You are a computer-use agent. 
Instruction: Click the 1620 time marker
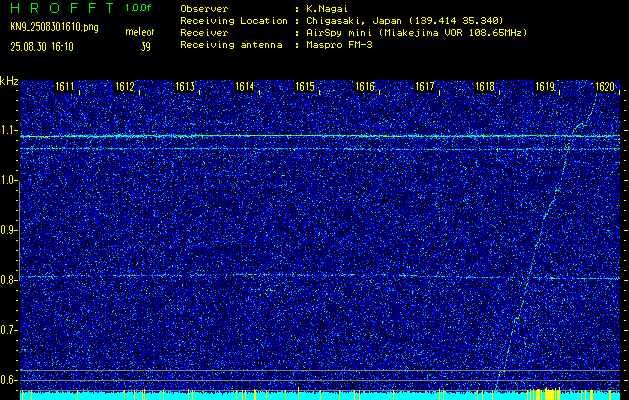click(x=605, y=87)
